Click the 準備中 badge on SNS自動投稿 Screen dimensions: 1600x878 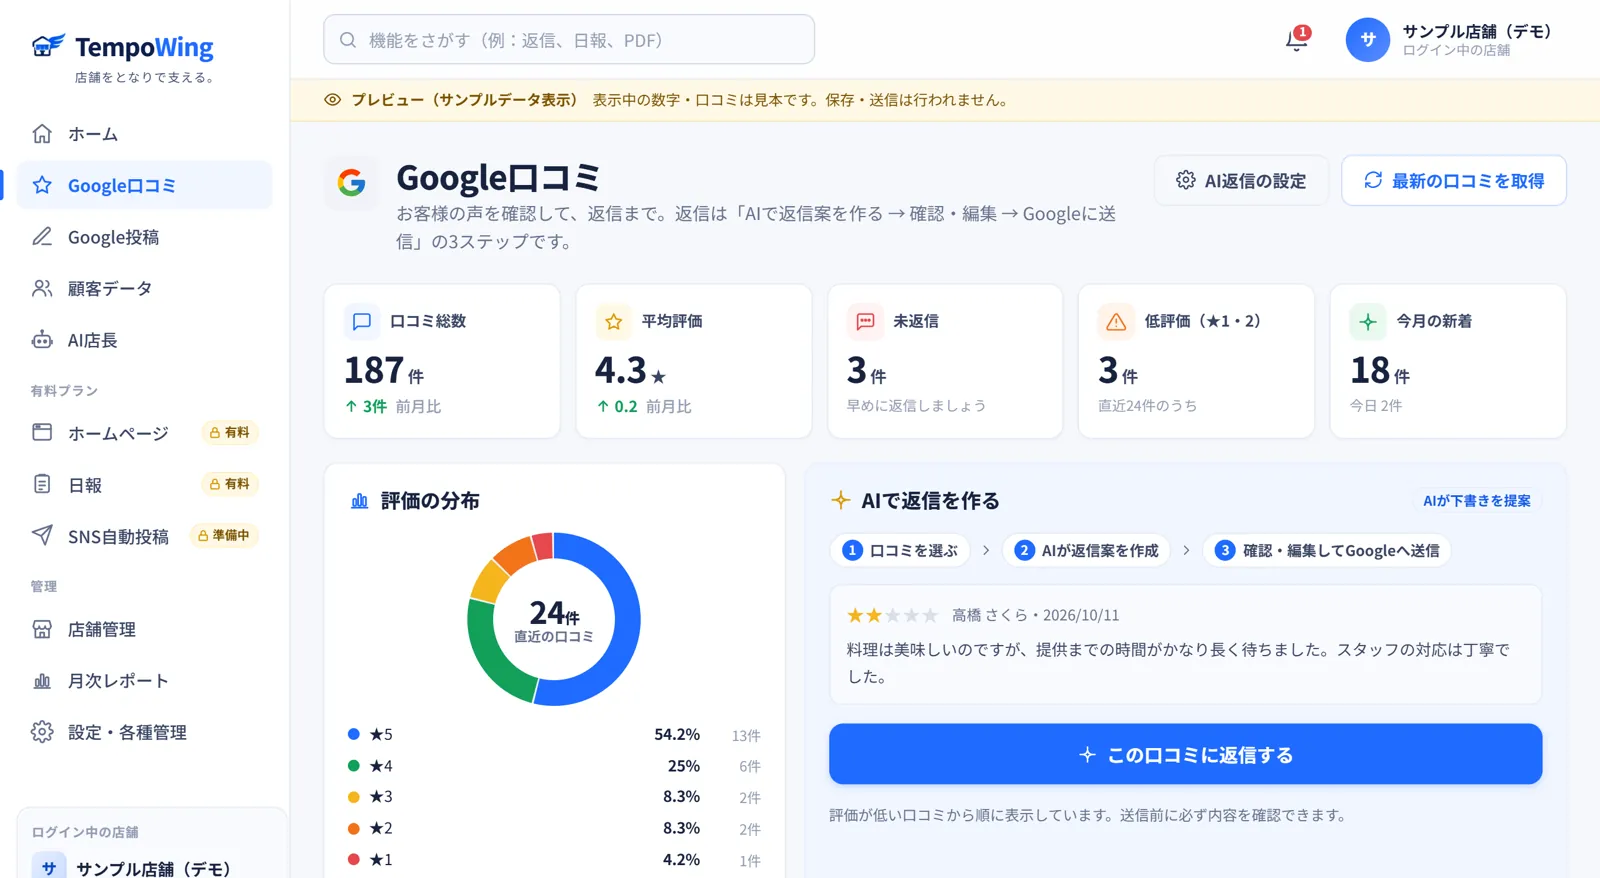pos(224,536)
